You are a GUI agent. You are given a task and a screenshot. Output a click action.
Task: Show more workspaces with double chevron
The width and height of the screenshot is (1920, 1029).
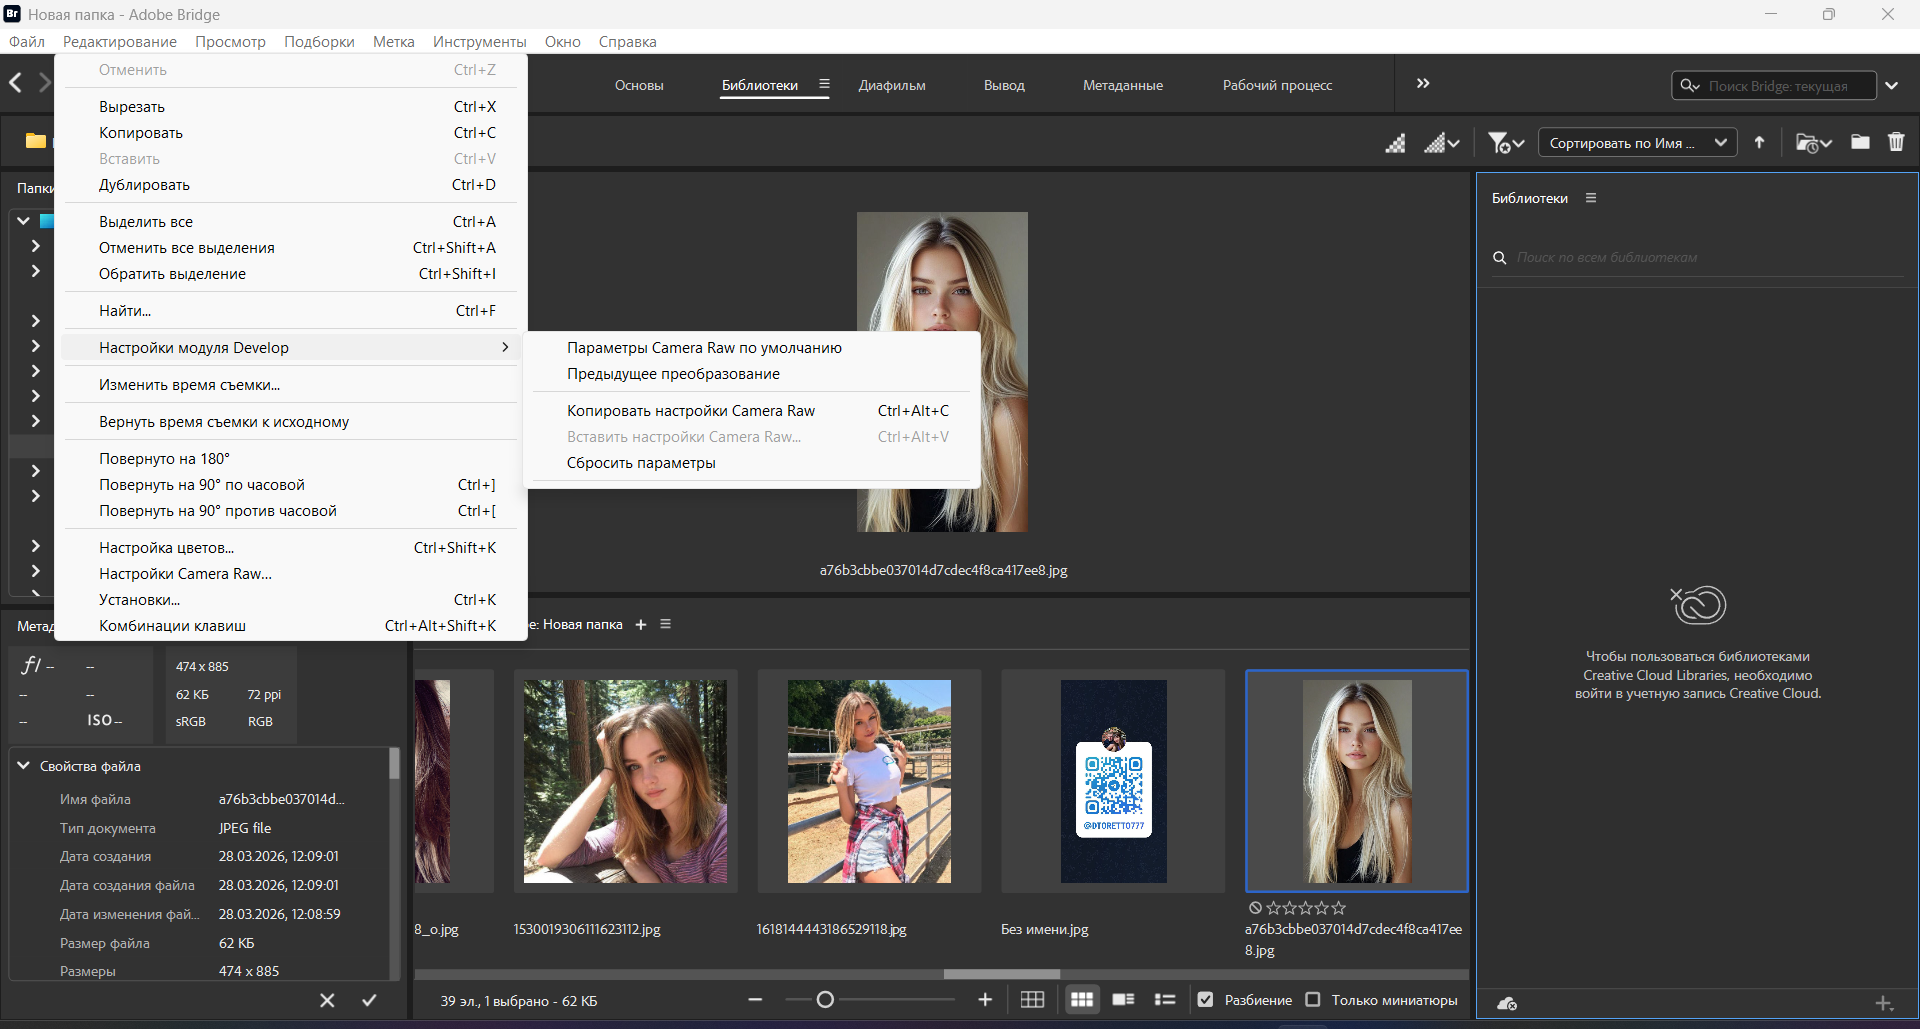(1423, 84)
